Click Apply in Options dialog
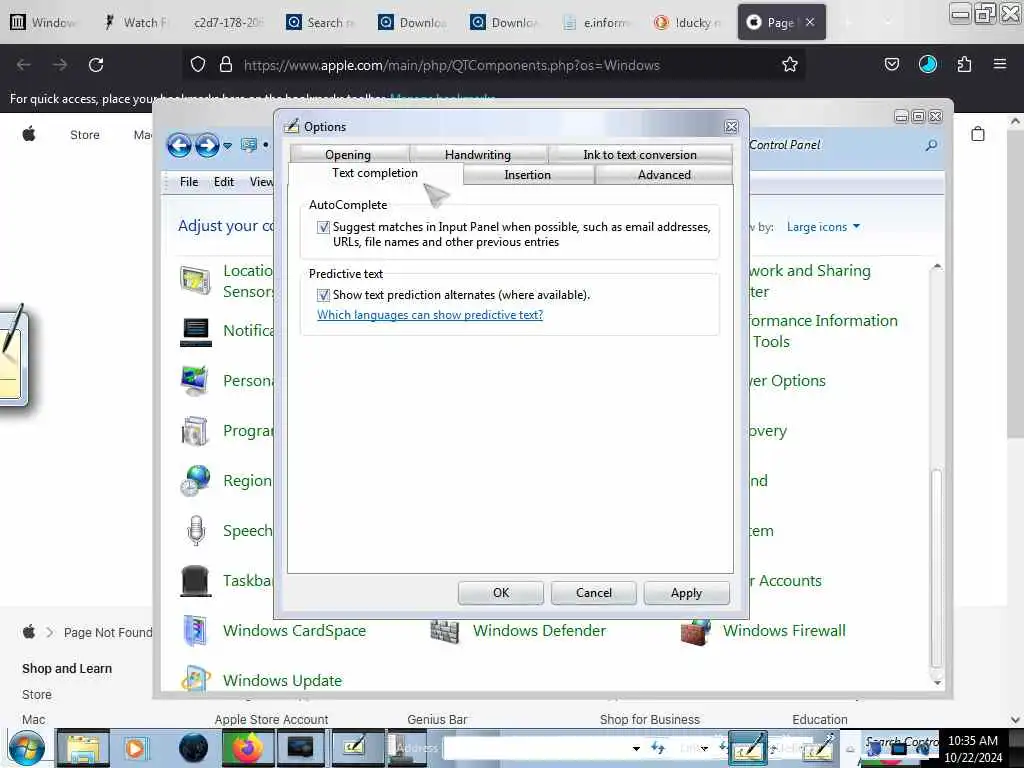1024x768 pixels. click(686, 593)
